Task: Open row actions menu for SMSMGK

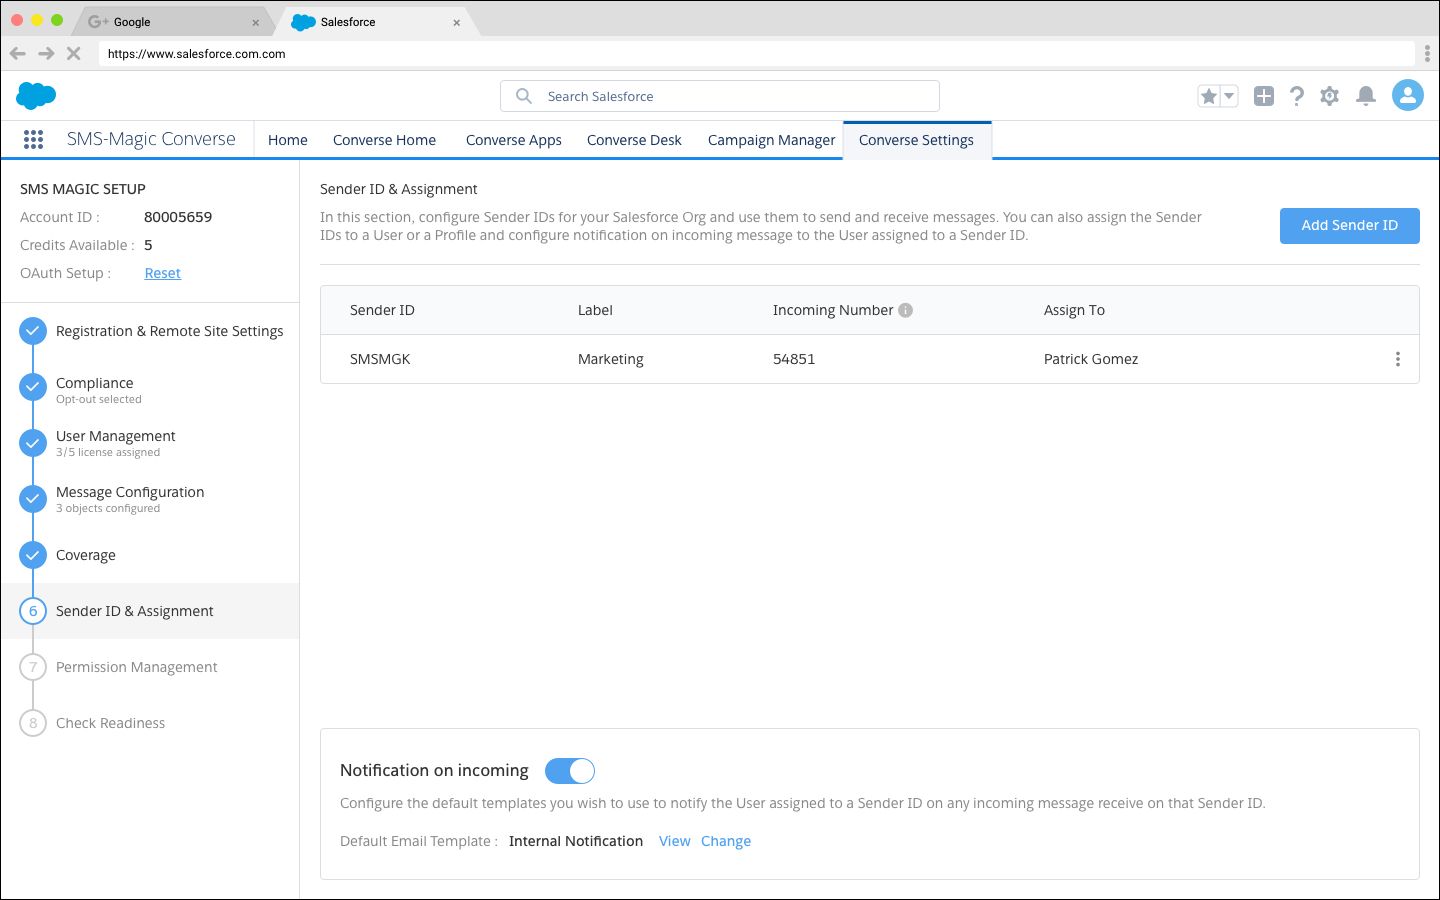Action: coord(1398,359)
